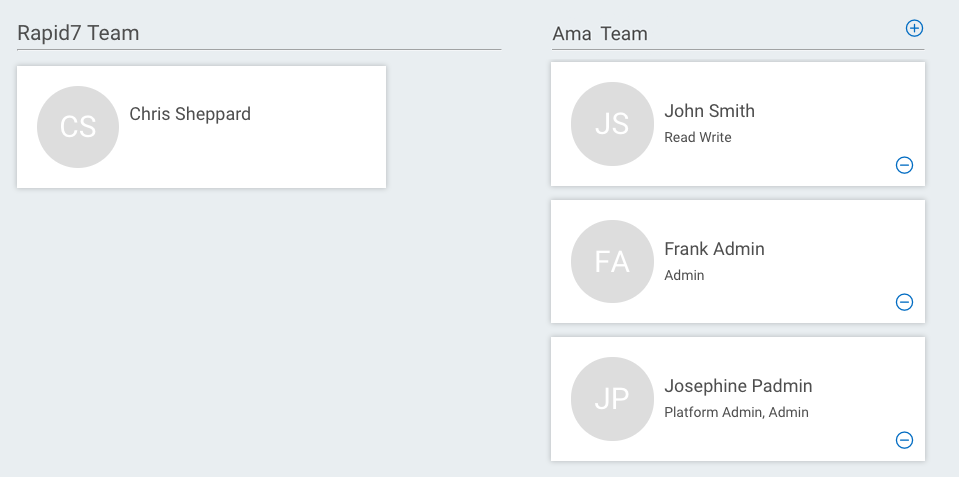959x477 pixels.
Task: Click the Josephine Padmin name
Action: 738,386
